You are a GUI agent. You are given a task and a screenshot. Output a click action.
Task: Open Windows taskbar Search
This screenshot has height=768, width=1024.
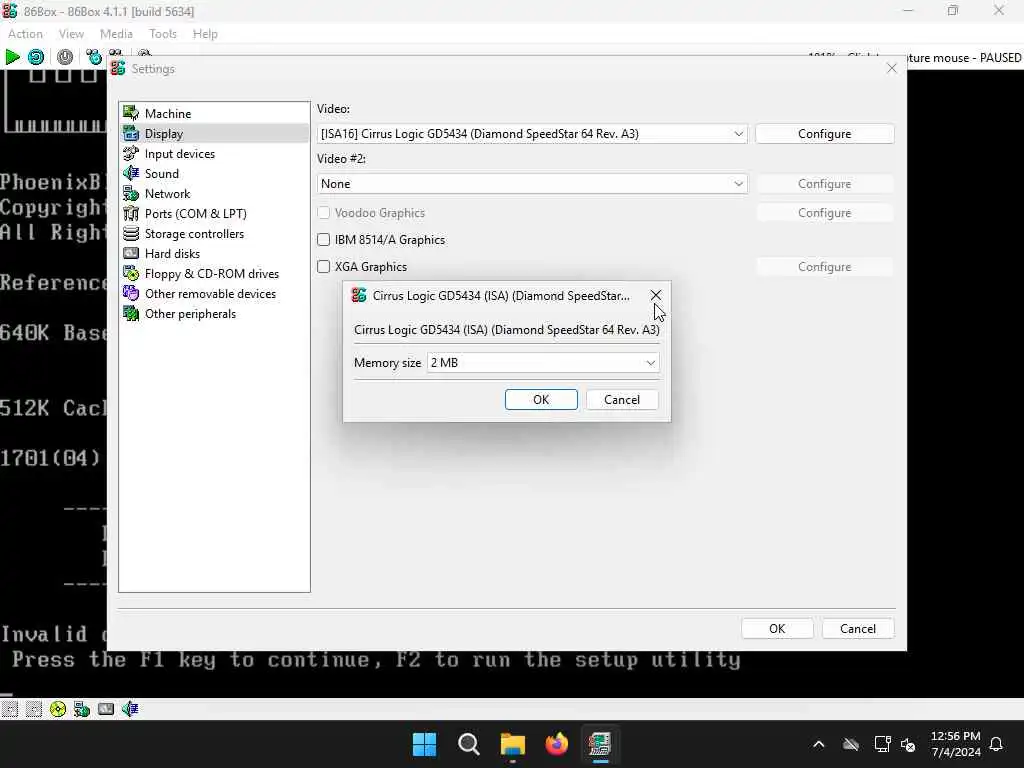[468, 744]
